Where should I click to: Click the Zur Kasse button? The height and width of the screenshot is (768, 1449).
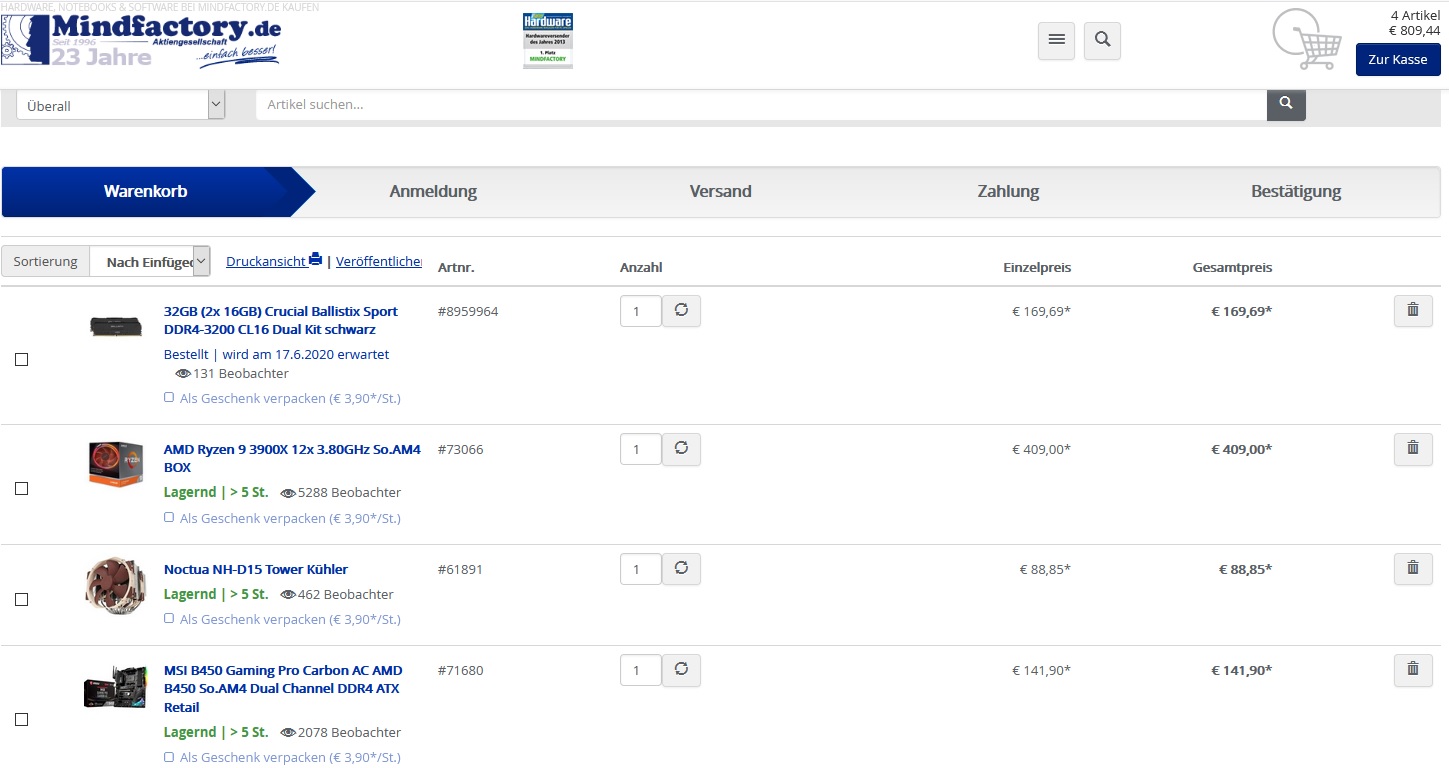click(1398, 59)
